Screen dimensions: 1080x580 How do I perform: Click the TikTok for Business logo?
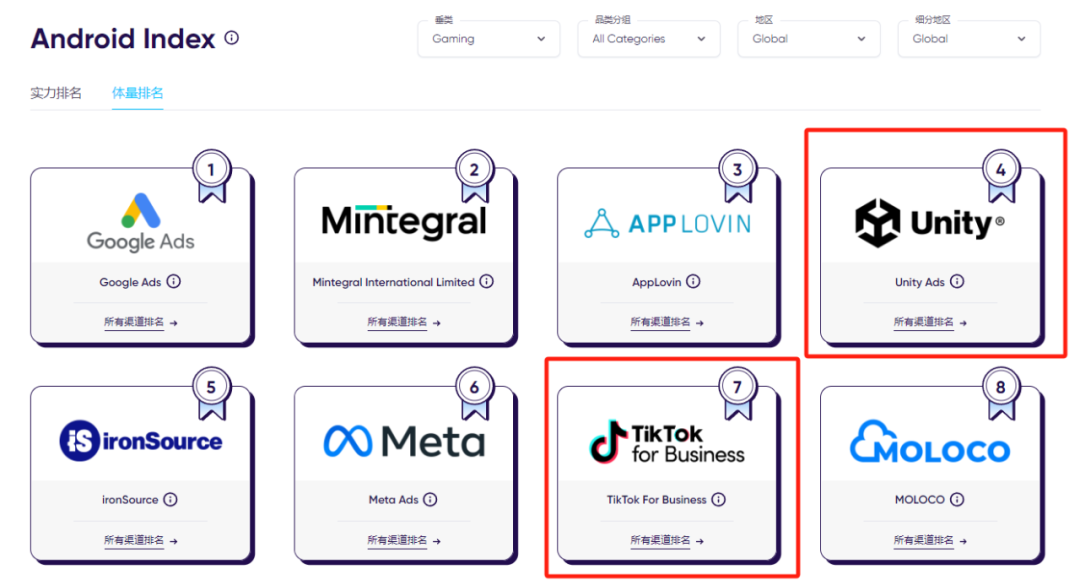click(x=667, y=442)
